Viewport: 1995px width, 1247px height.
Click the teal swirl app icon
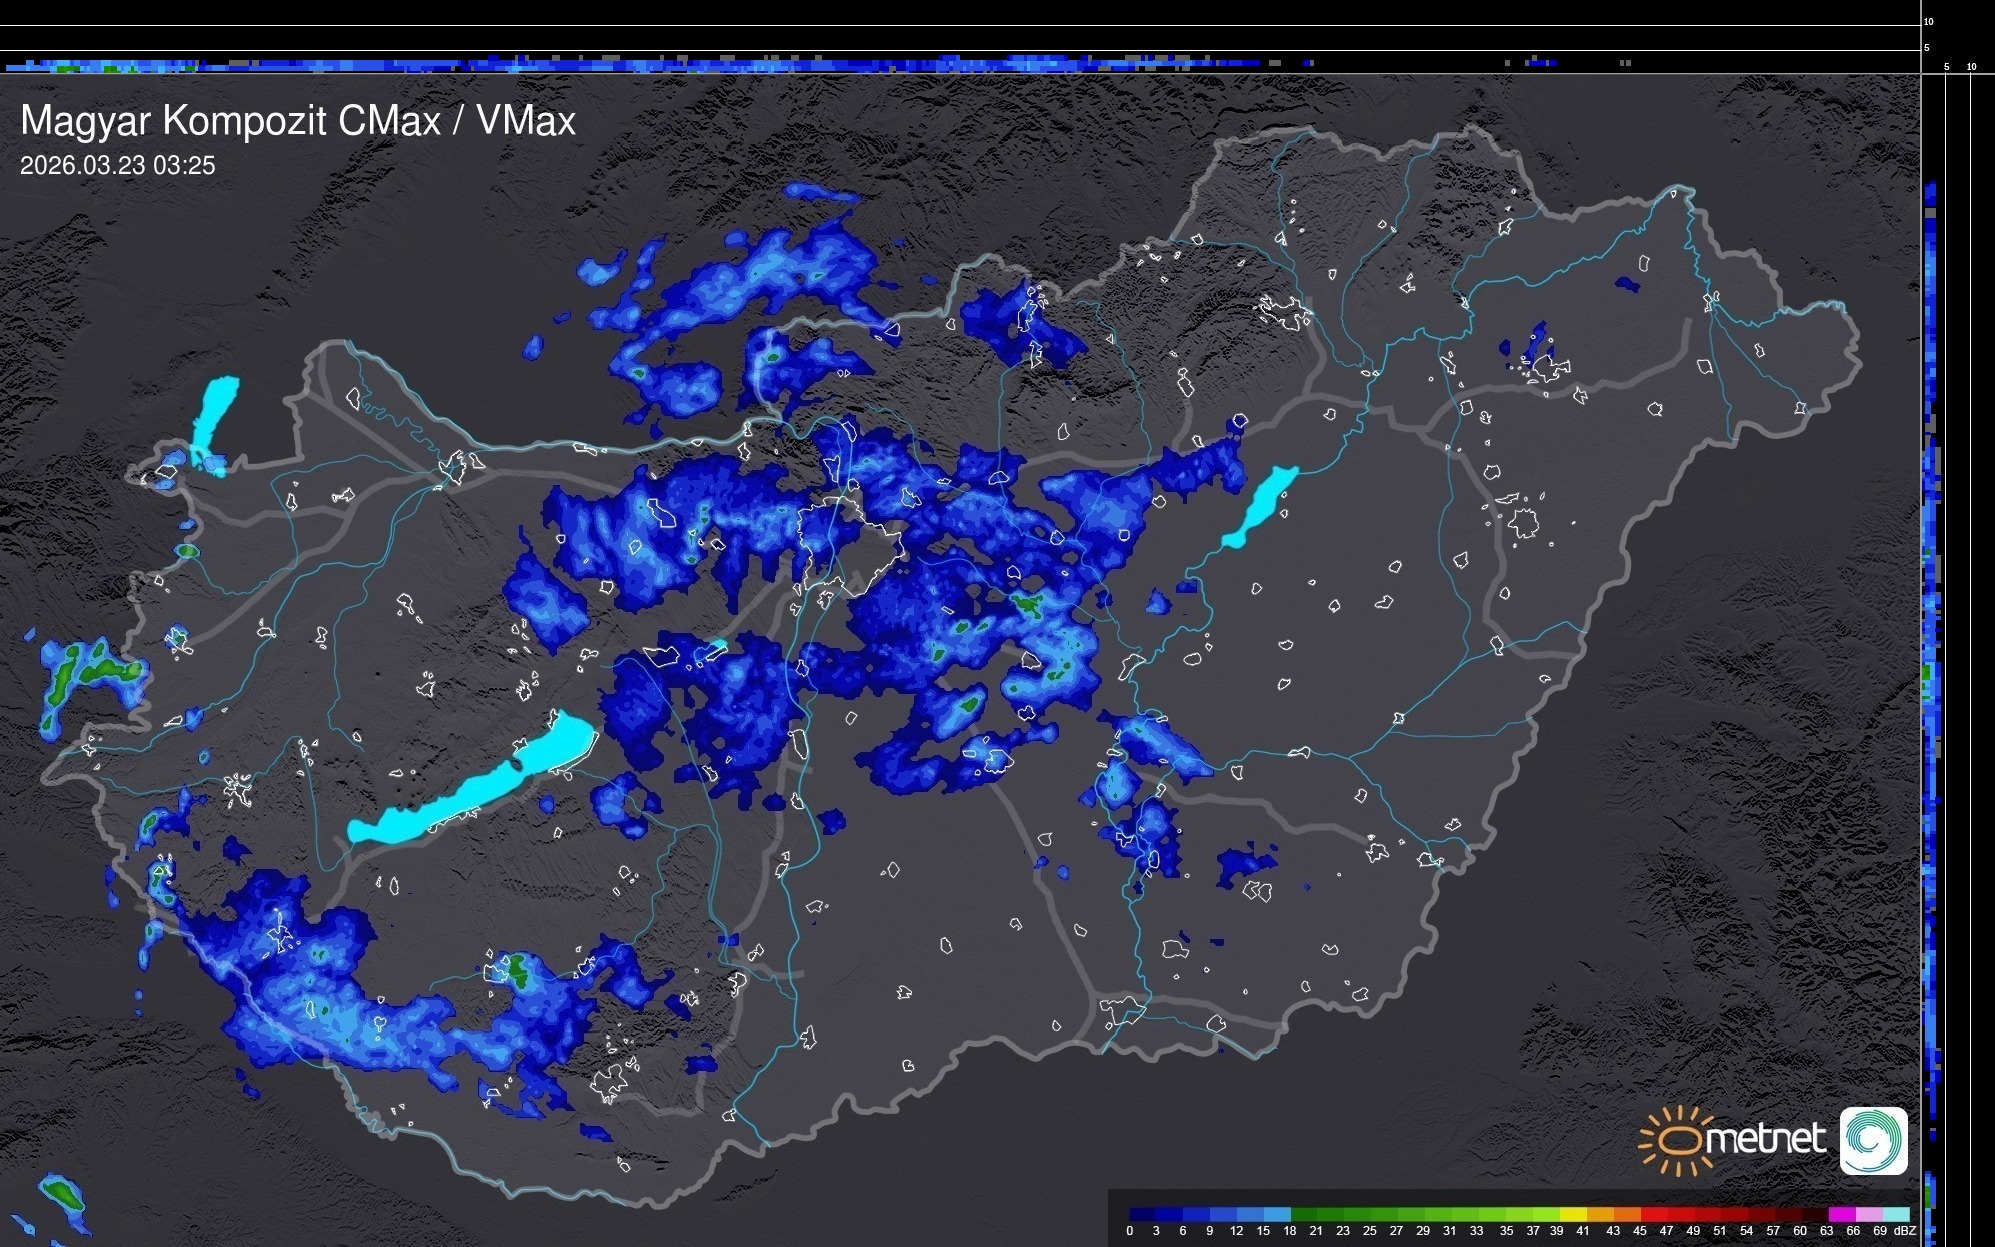[x=1873, y=1140]
